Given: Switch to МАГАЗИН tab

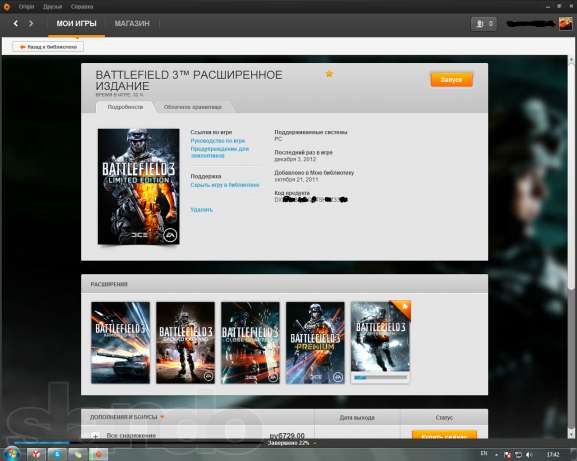Looking at the screenshot, I should tap(132, 24).
